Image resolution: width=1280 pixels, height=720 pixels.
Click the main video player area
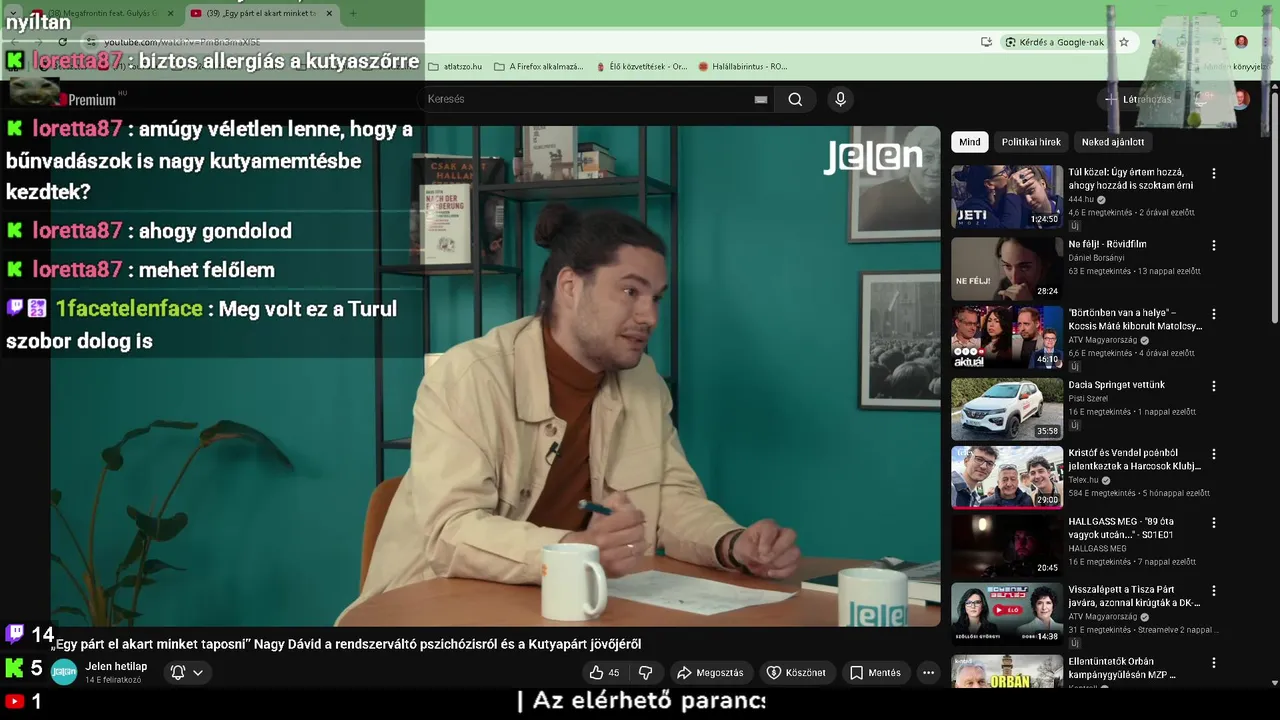(x=495, y=376)
